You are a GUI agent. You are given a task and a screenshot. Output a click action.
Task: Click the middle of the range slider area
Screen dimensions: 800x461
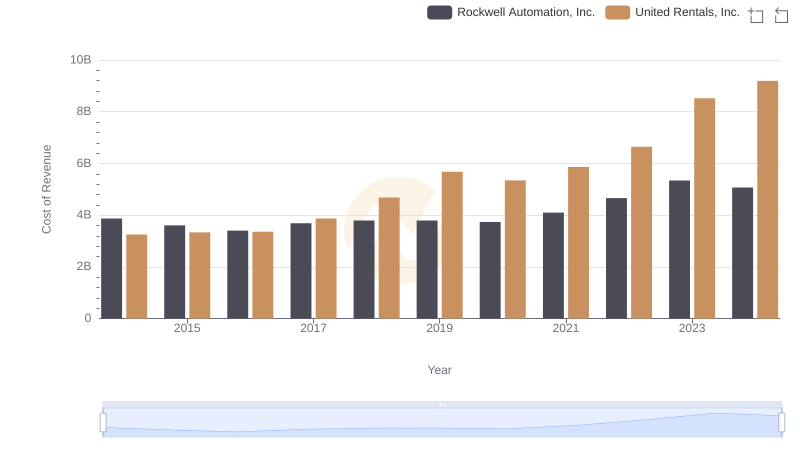[442, 424]
